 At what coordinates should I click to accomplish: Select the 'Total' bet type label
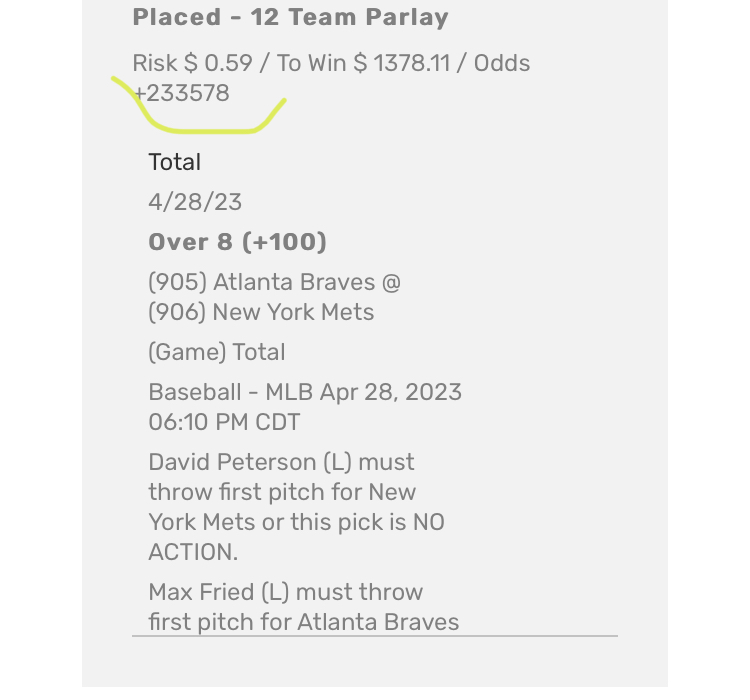pos(174,162)
